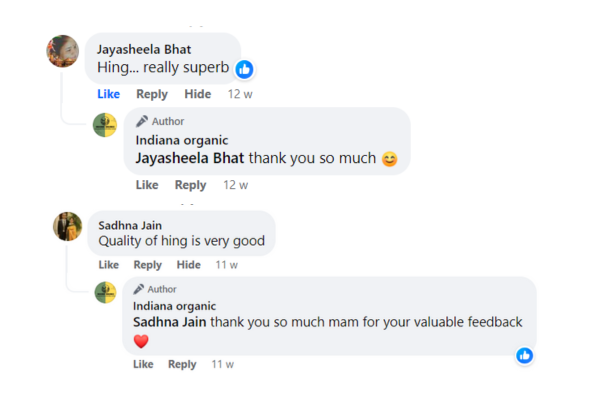Reply to Jayasheela Bhat's comment
This screenshot has width=600, height=400.
tap(152, 94)
